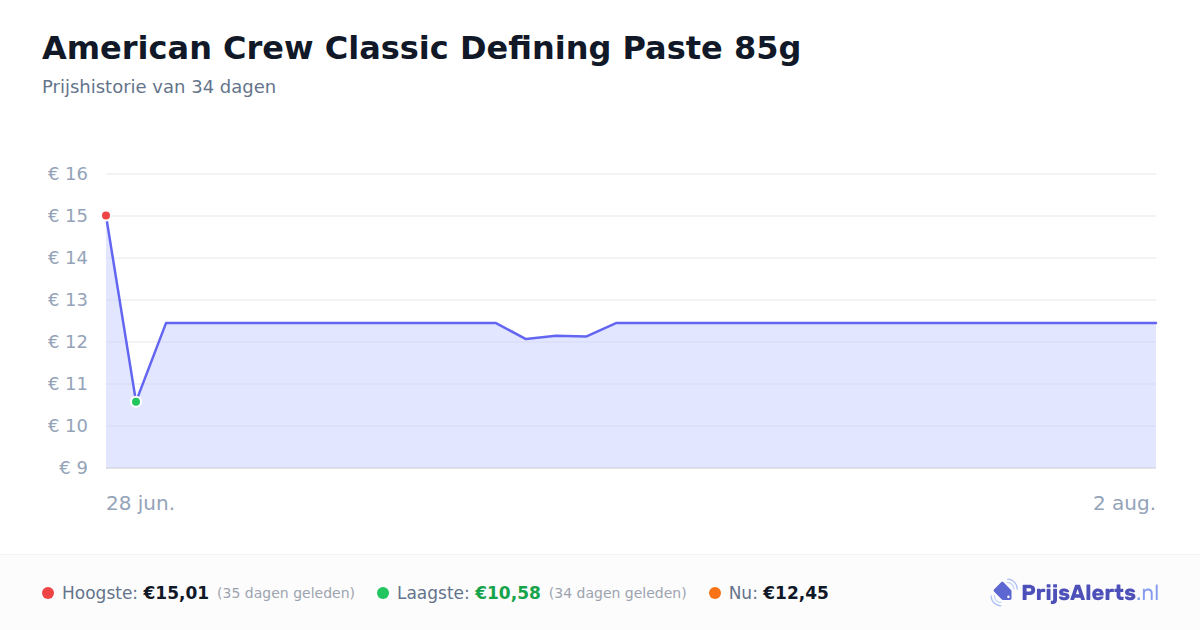Click the orange Nu legend dot

pos(715,593)
